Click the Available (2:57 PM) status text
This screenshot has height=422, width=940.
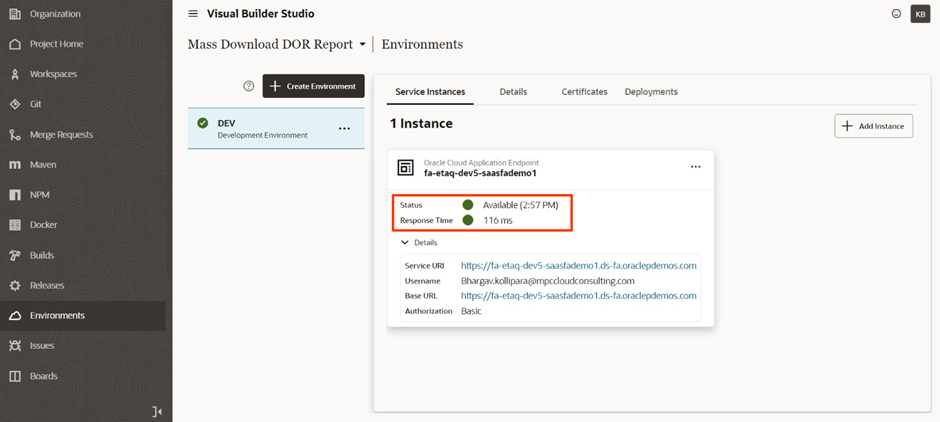[x=520, y=205]
